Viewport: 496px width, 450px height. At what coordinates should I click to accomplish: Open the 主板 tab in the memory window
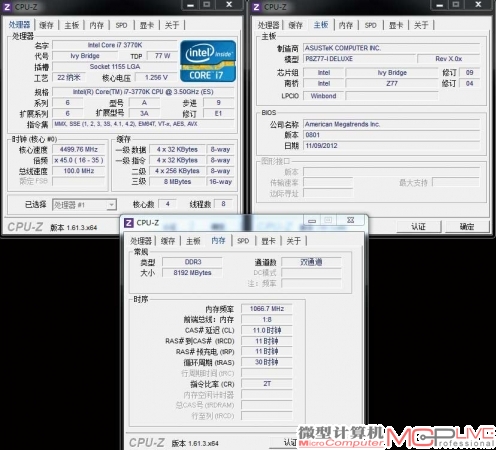tap(193, 241)
